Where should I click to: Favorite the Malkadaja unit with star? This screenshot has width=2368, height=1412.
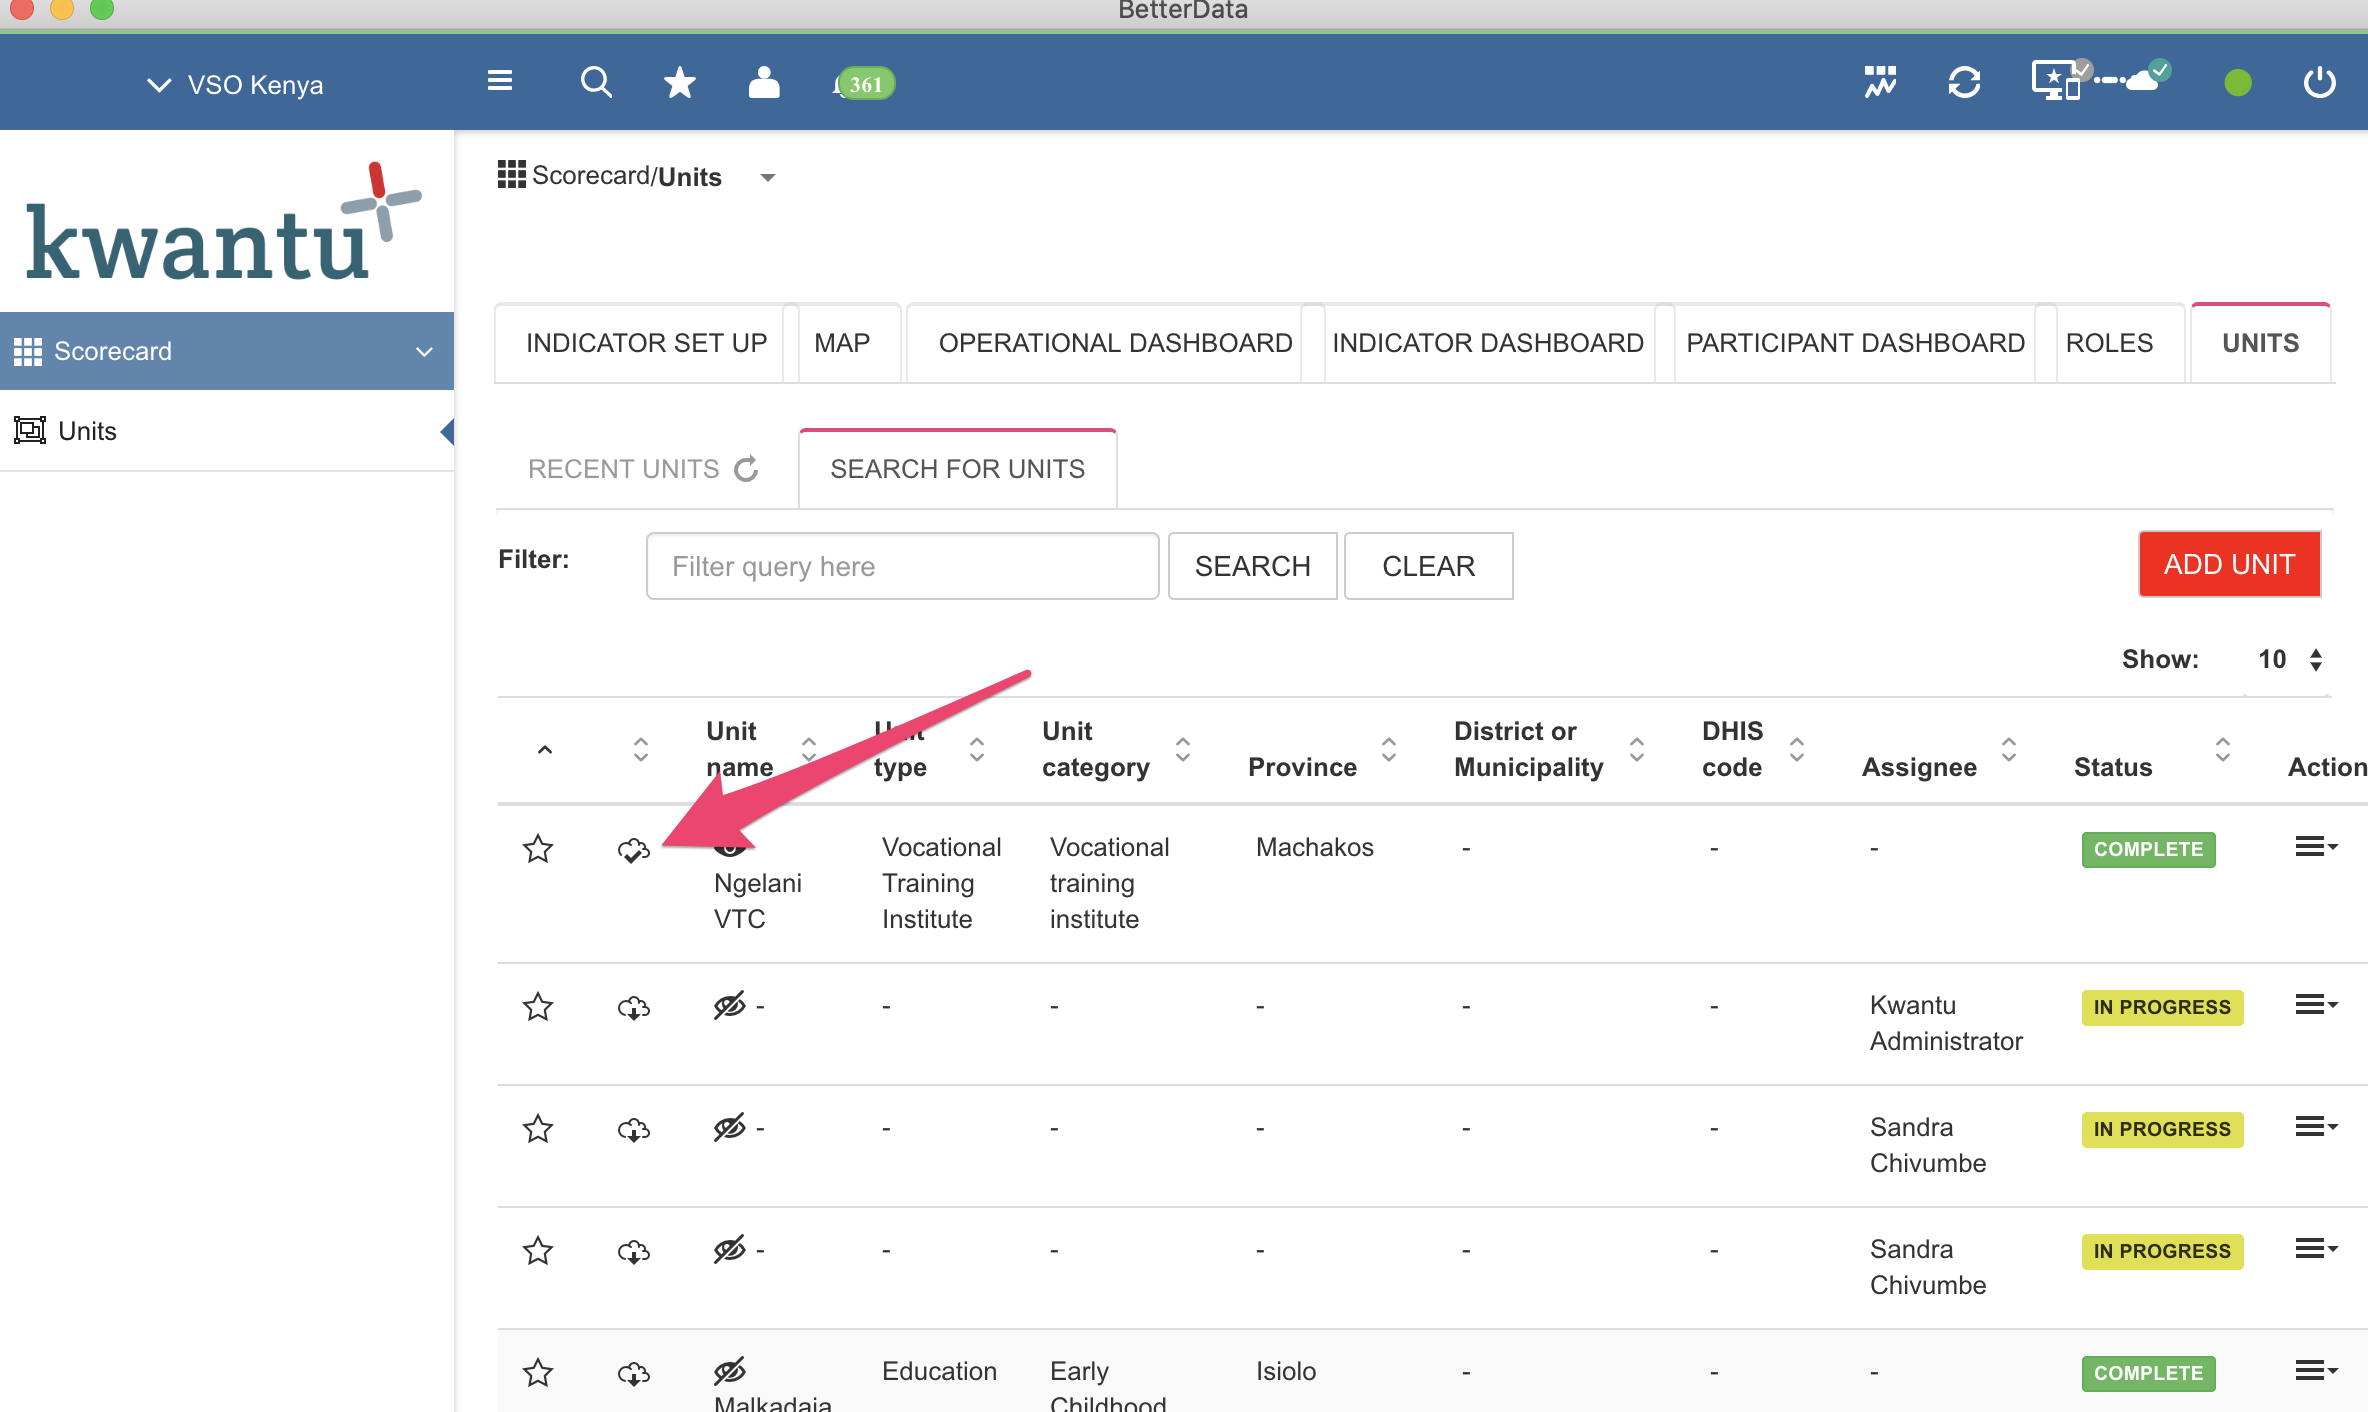tap(538, 1373)
